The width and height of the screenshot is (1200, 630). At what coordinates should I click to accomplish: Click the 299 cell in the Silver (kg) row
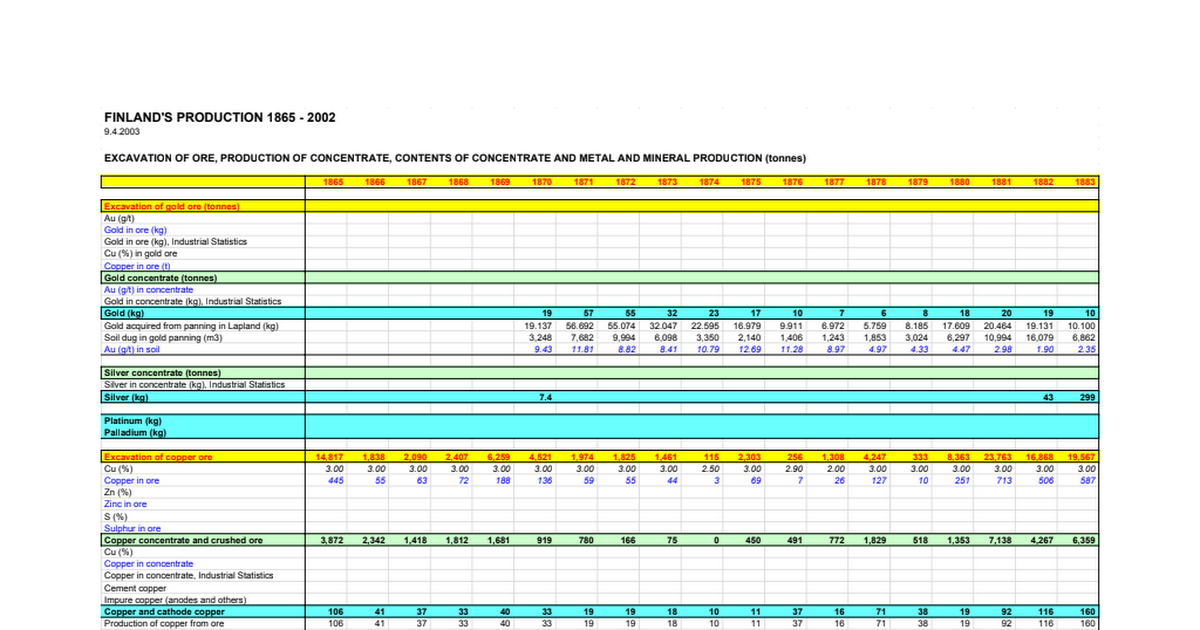1088,397
